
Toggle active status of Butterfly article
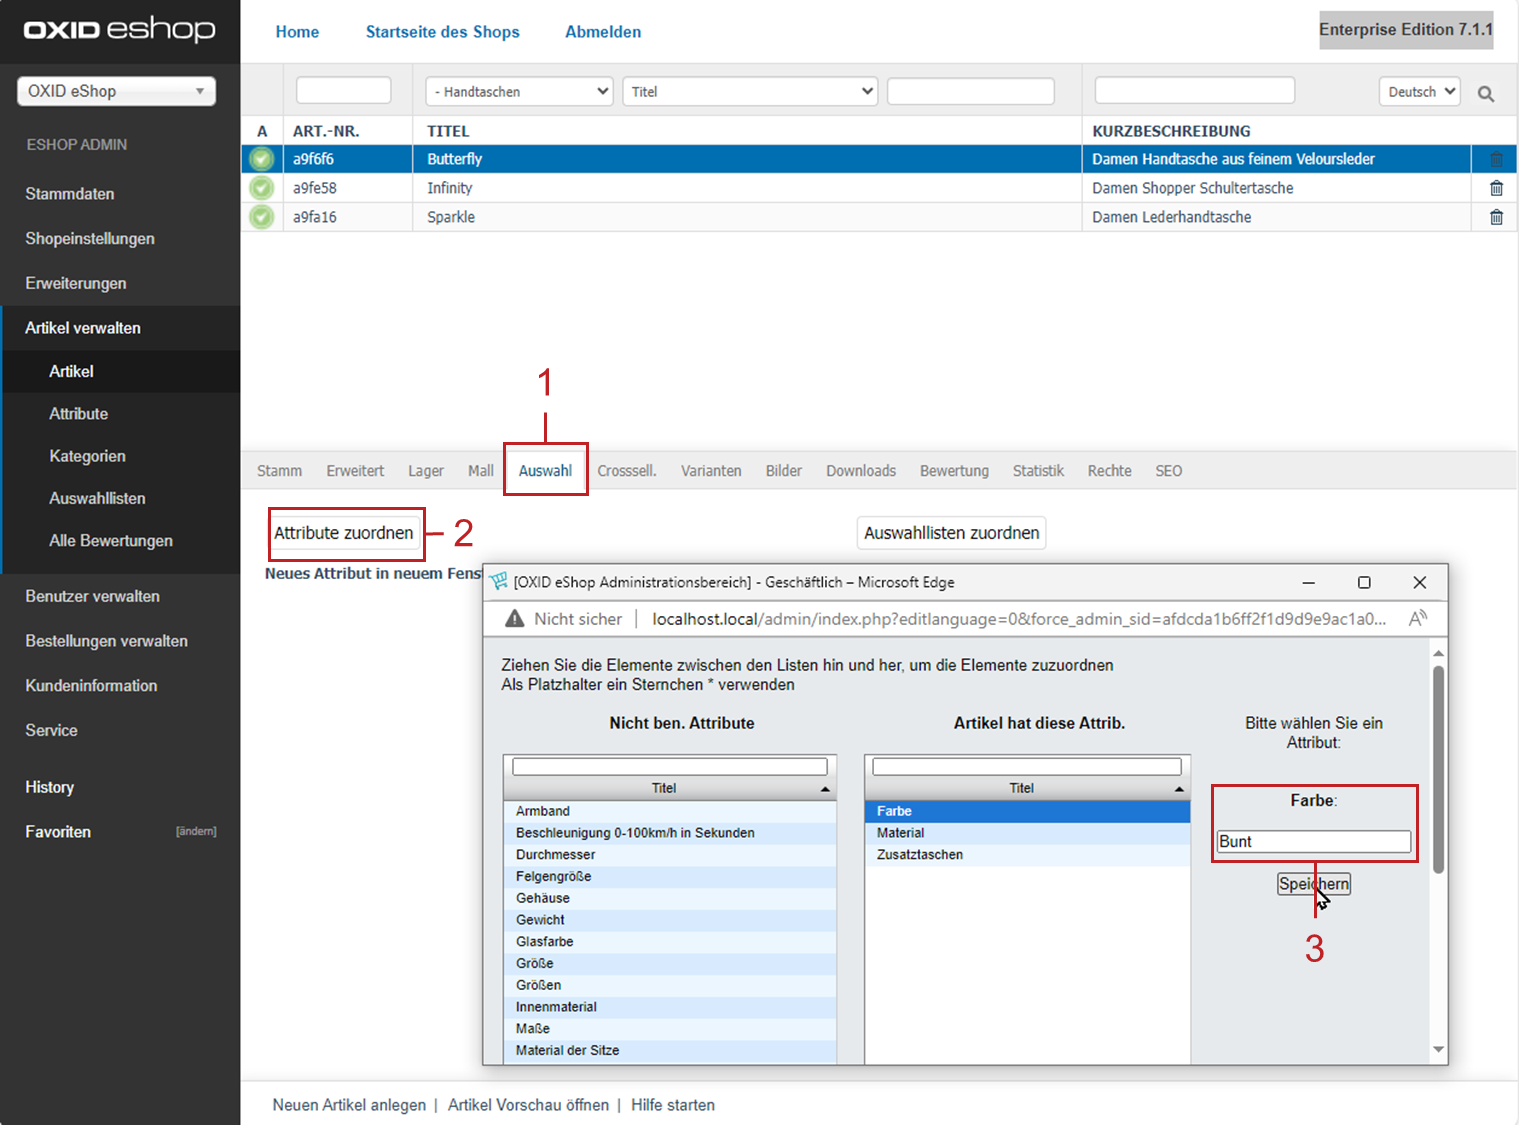click(x=262, y=159)
